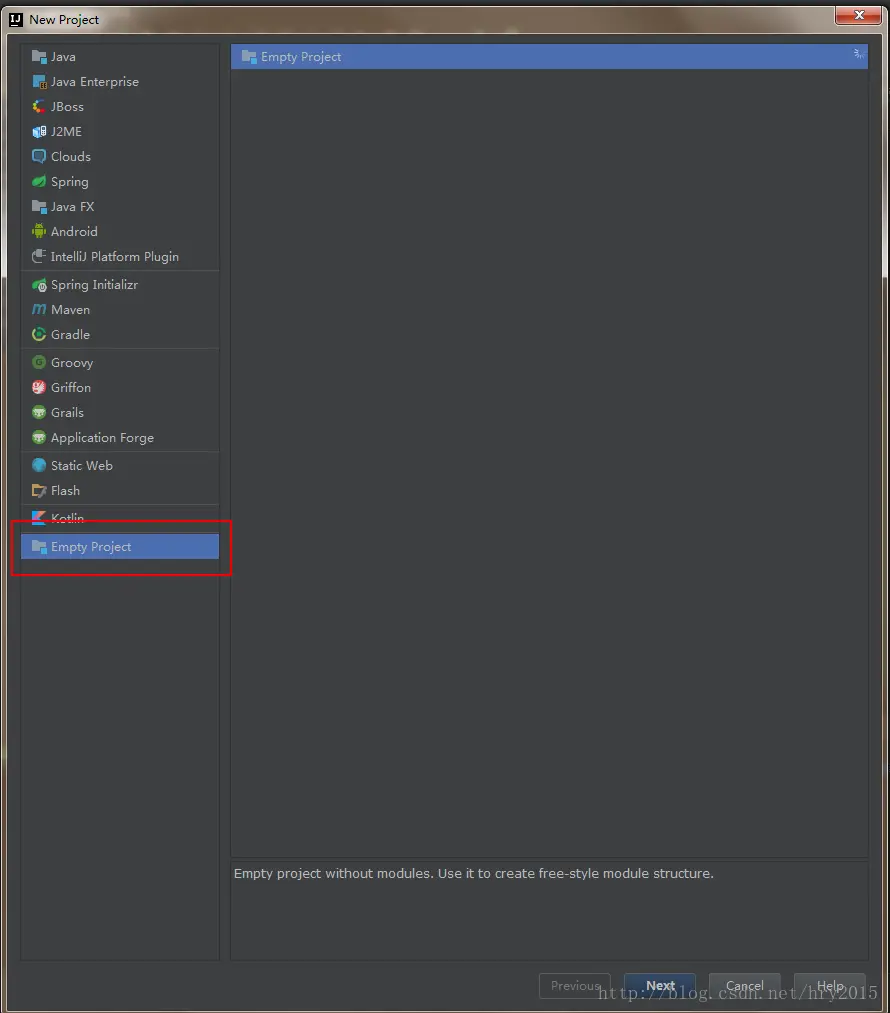
Task: Choose Spring Initializr label in the list
Action: coord(94,285)
